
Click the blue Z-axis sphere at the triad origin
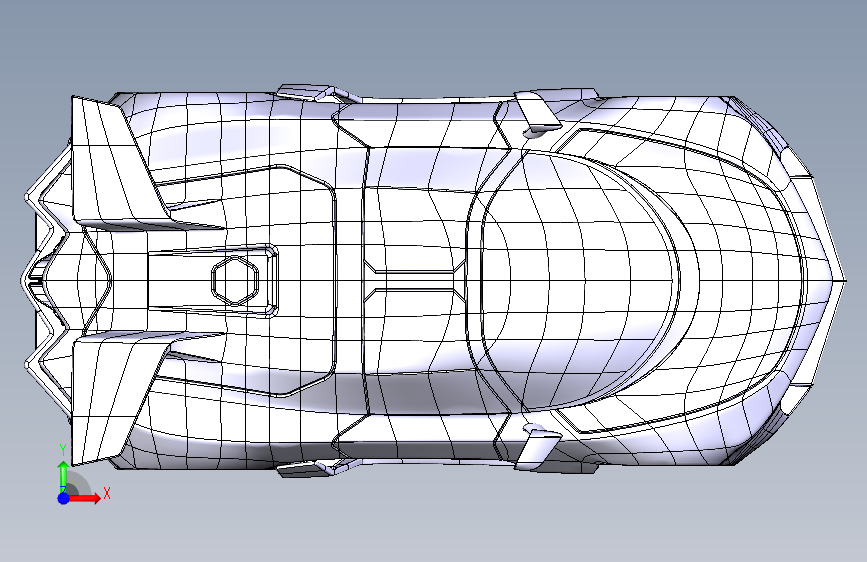[x=64, y=498]
